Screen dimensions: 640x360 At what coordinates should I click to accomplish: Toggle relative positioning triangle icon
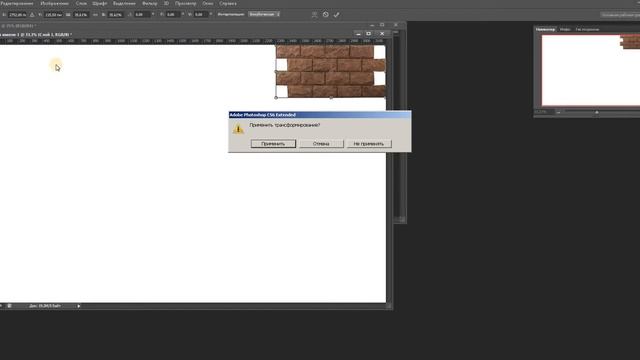coord(32,15)
